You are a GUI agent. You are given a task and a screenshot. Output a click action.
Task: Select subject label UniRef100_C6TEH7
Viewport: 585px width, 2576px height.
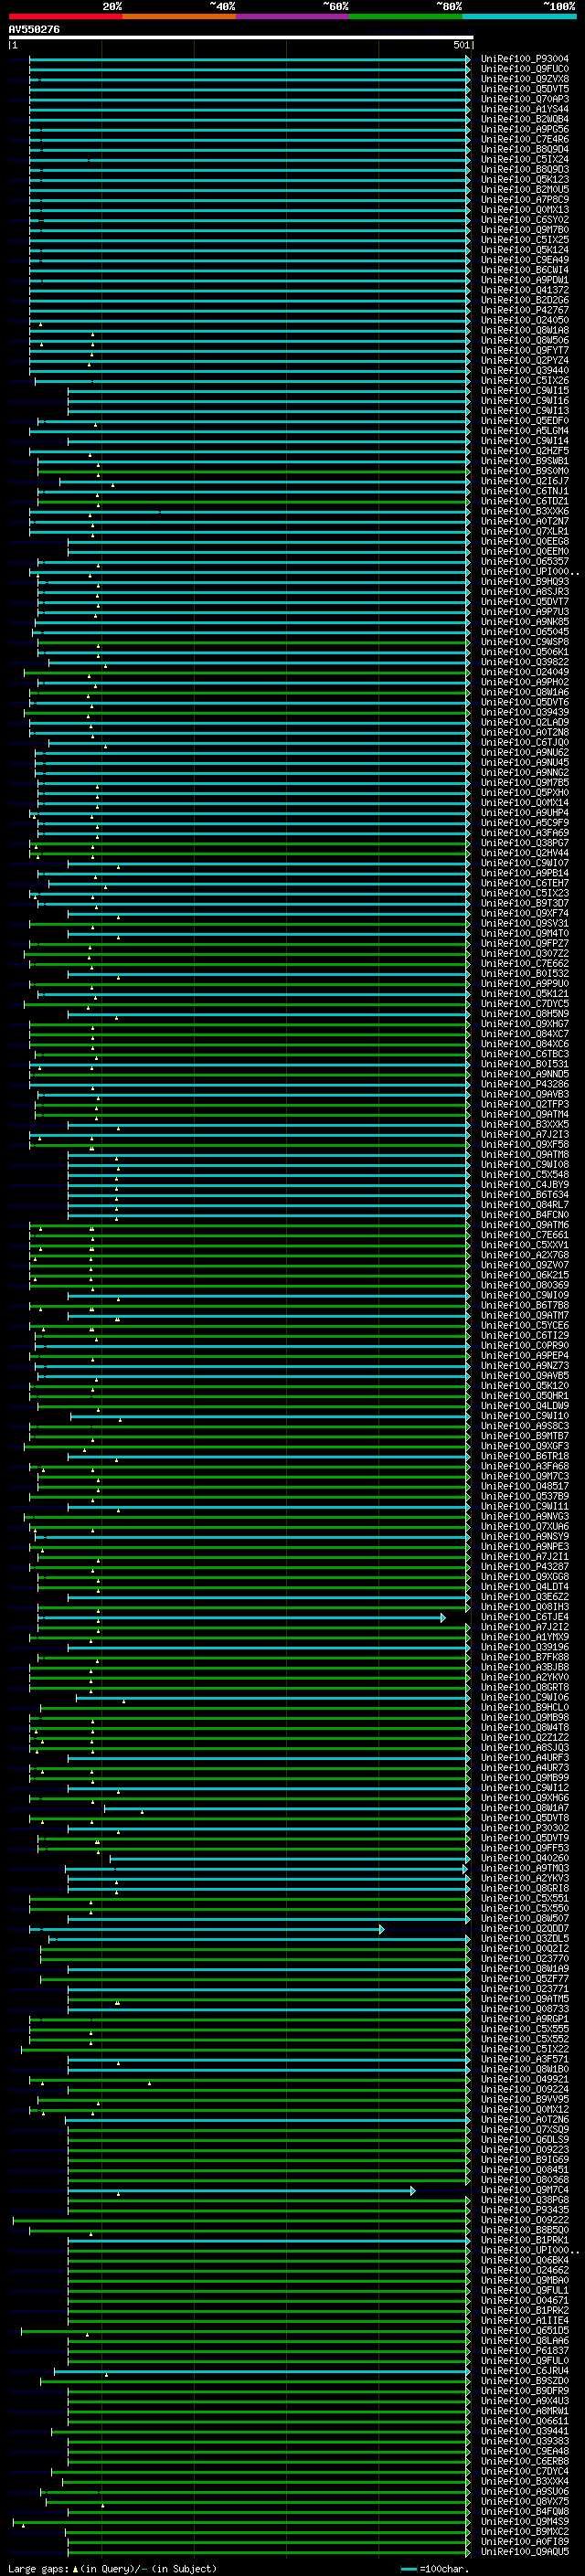coord(525,883)
